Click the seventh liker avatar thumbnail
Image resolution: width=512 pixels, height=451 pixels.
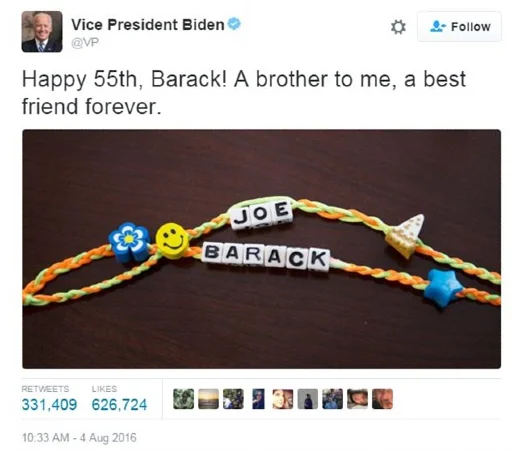[x=333, y=399]
